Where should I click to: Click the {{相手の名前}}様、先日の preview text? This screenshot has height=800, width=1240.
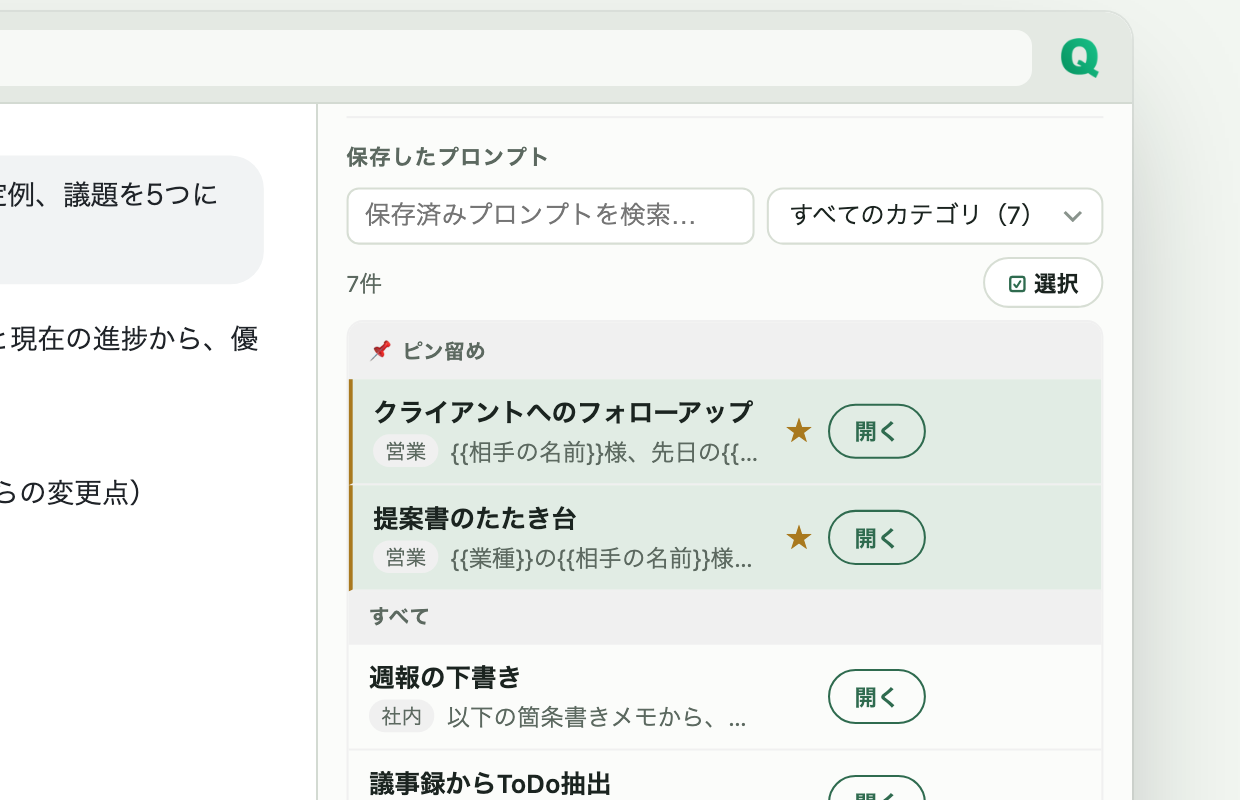point(604,452)
